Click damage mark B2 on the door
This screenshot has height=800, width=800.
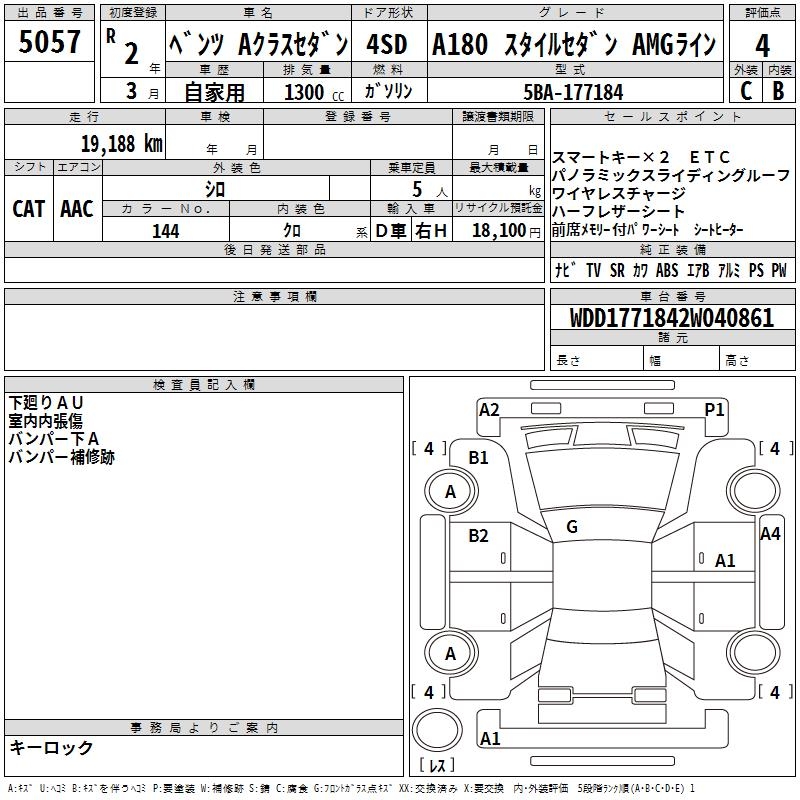pos(479,535)
